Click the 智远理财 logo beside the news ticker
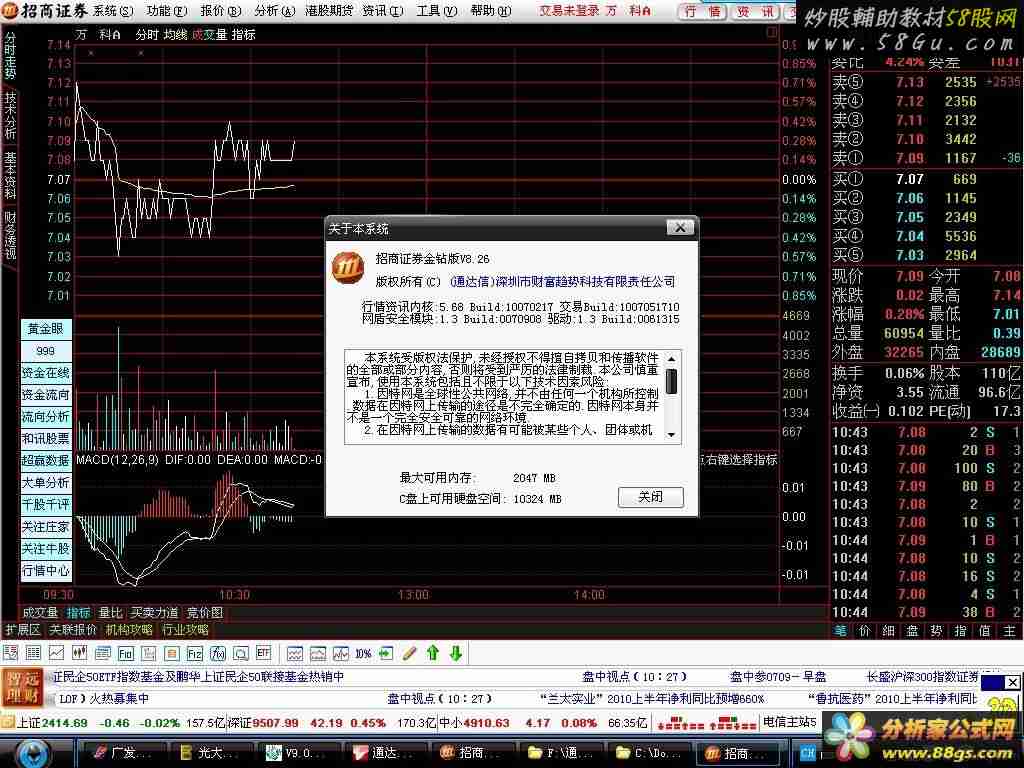 [x=22, y=687]
